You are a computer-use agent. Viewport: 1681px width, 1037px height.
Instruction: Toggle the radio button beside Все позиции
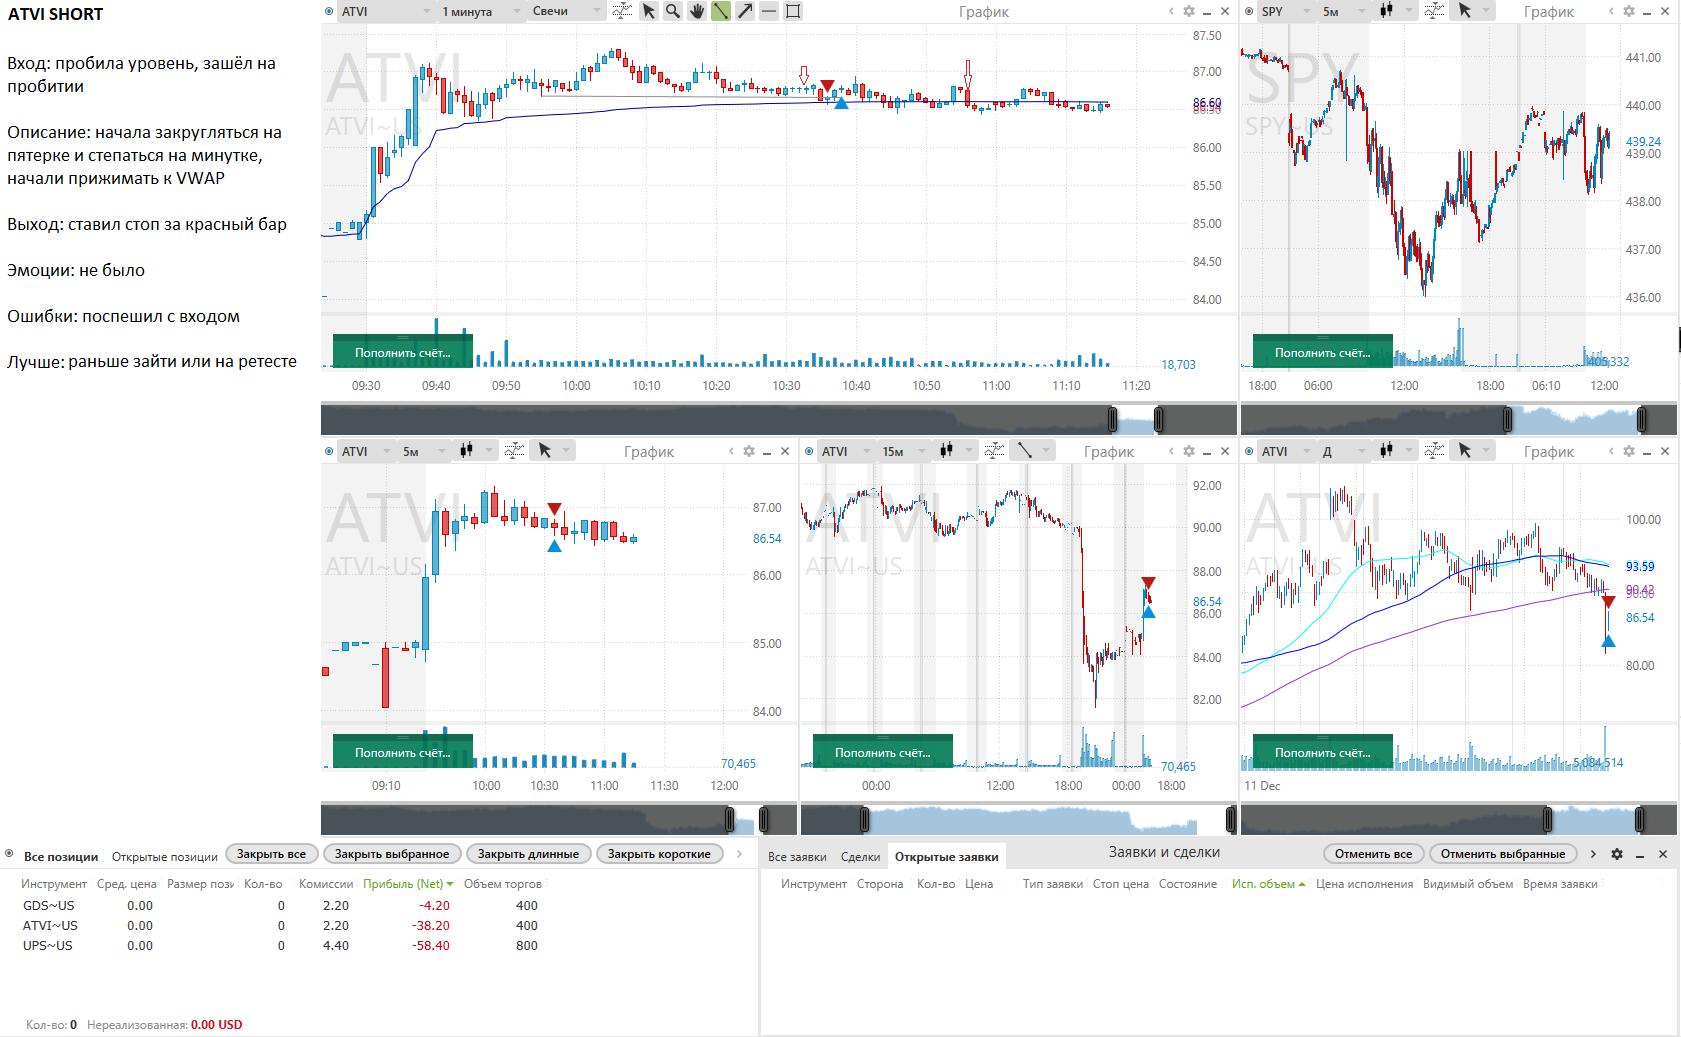coord(9,854)
